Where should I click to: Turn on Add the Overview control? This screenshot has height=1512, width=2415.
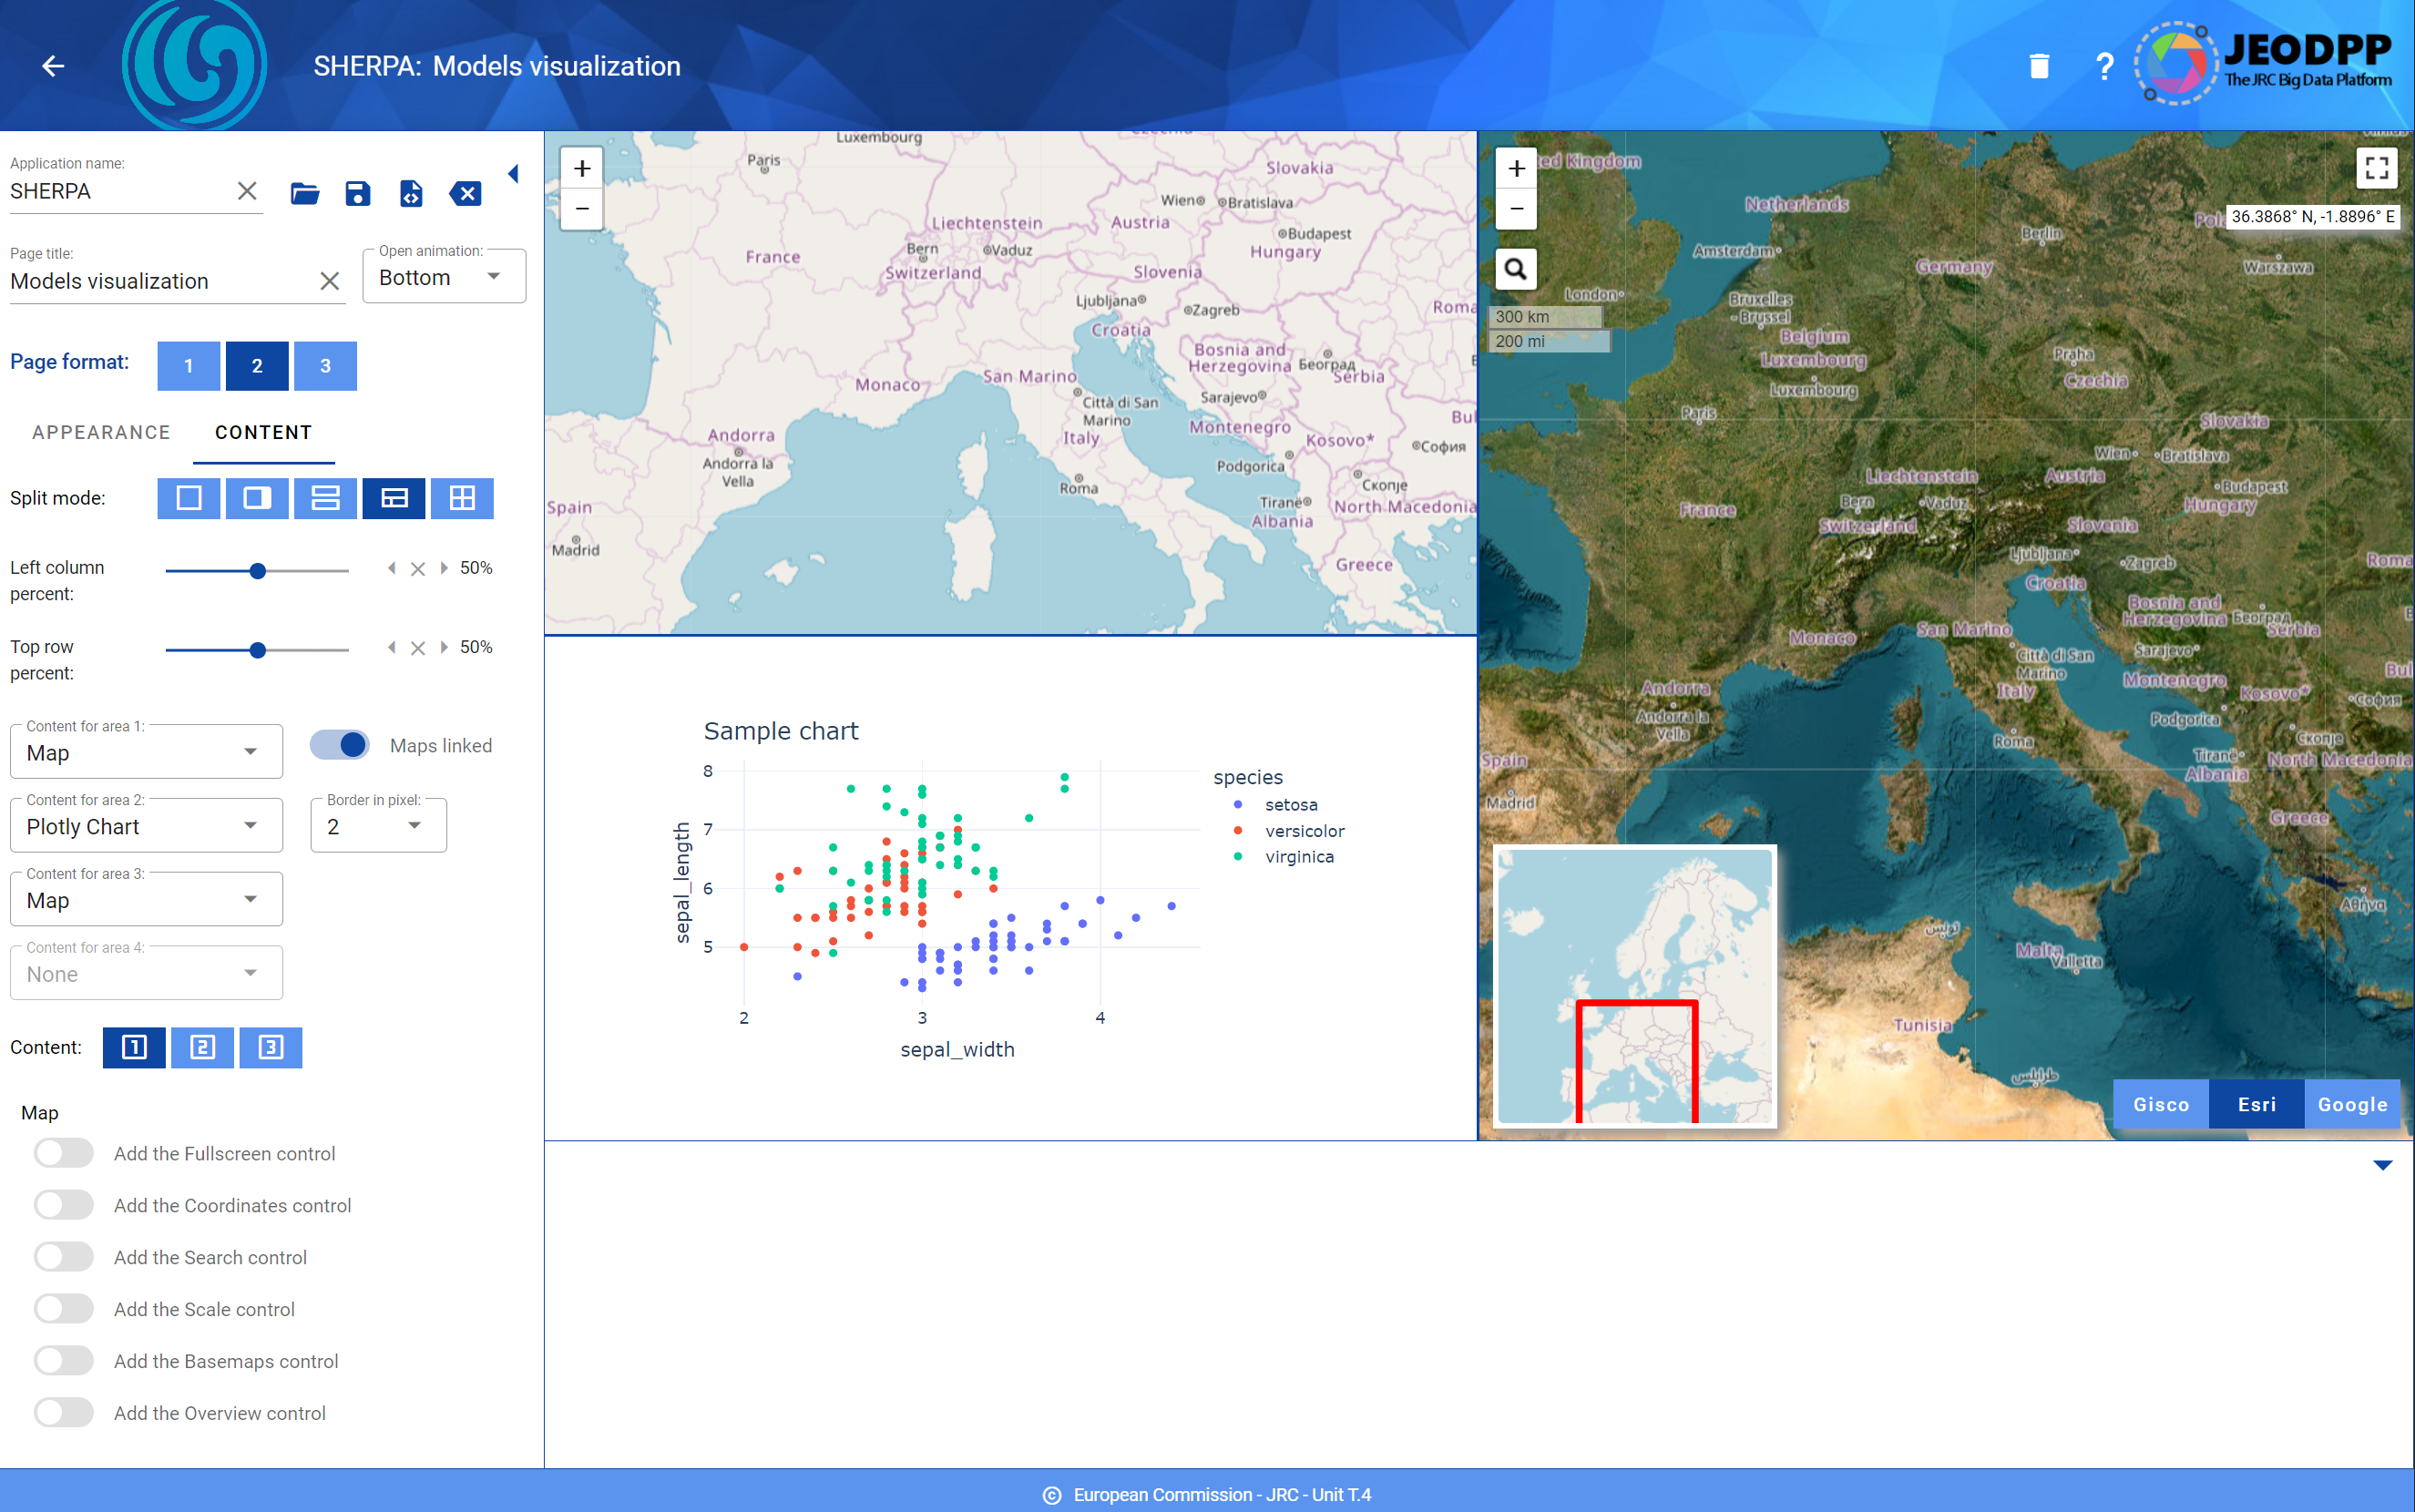coord(64,1412)
